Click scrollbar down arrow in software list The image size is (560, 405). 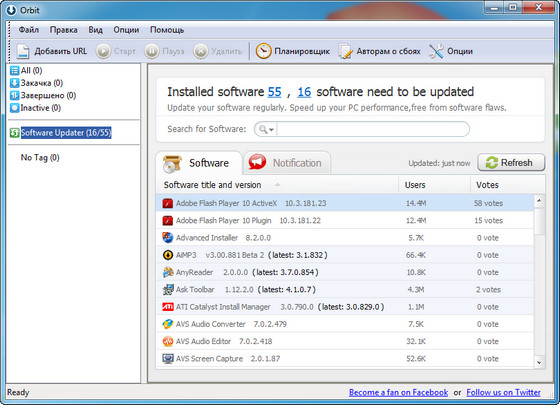539,362
